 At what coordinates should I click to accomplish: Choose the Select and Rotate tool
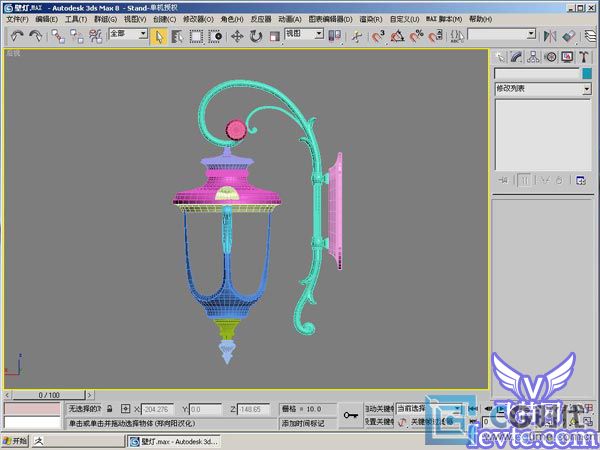point(256,36)
